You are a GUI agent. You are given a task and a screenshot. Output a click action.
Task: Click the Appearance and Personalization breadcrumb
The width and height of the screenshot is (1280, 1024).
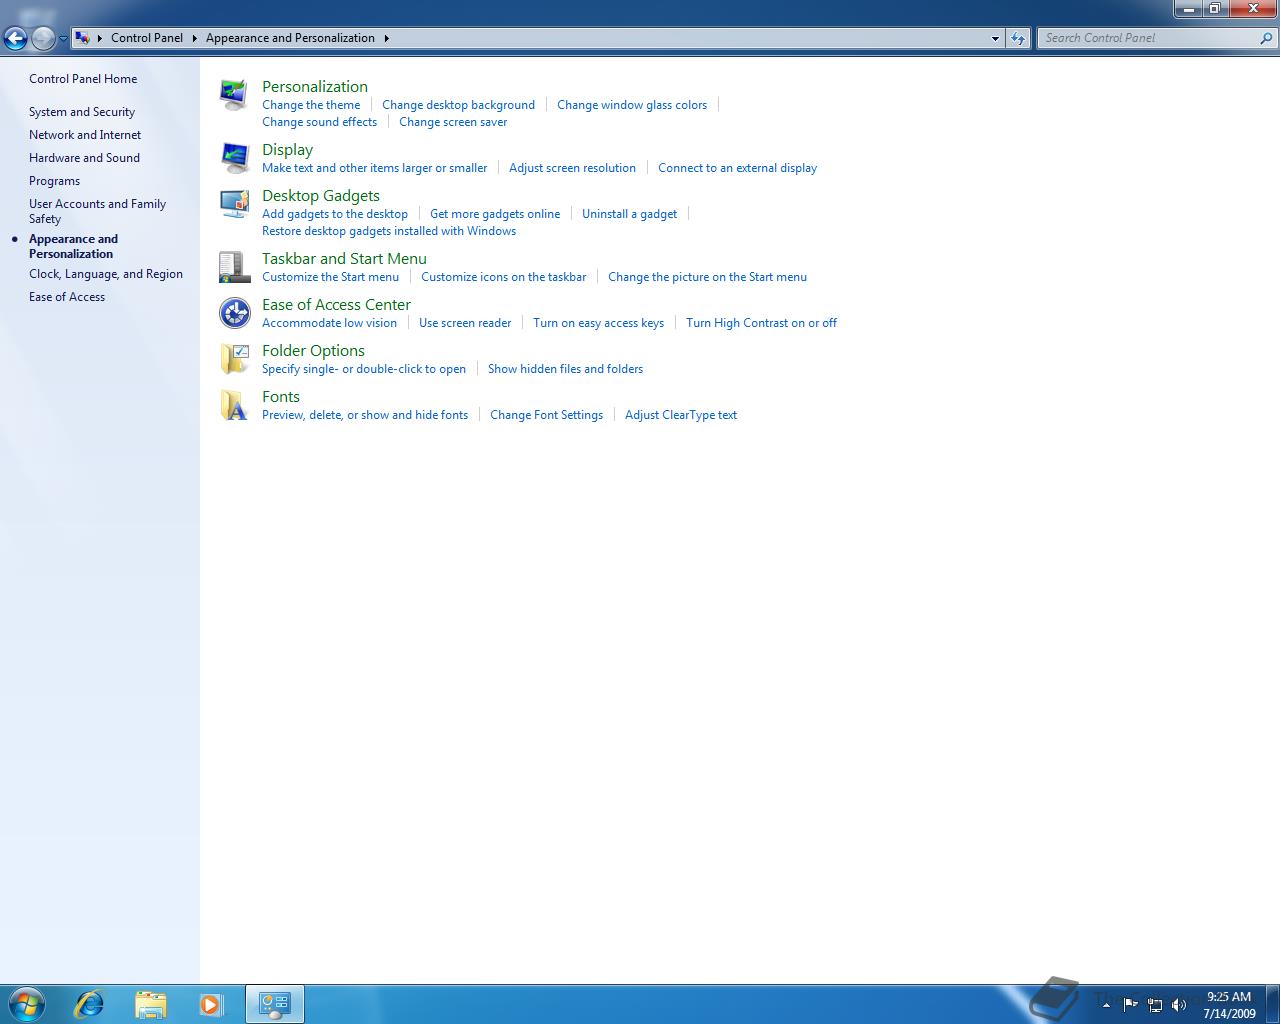click(290, 38)
